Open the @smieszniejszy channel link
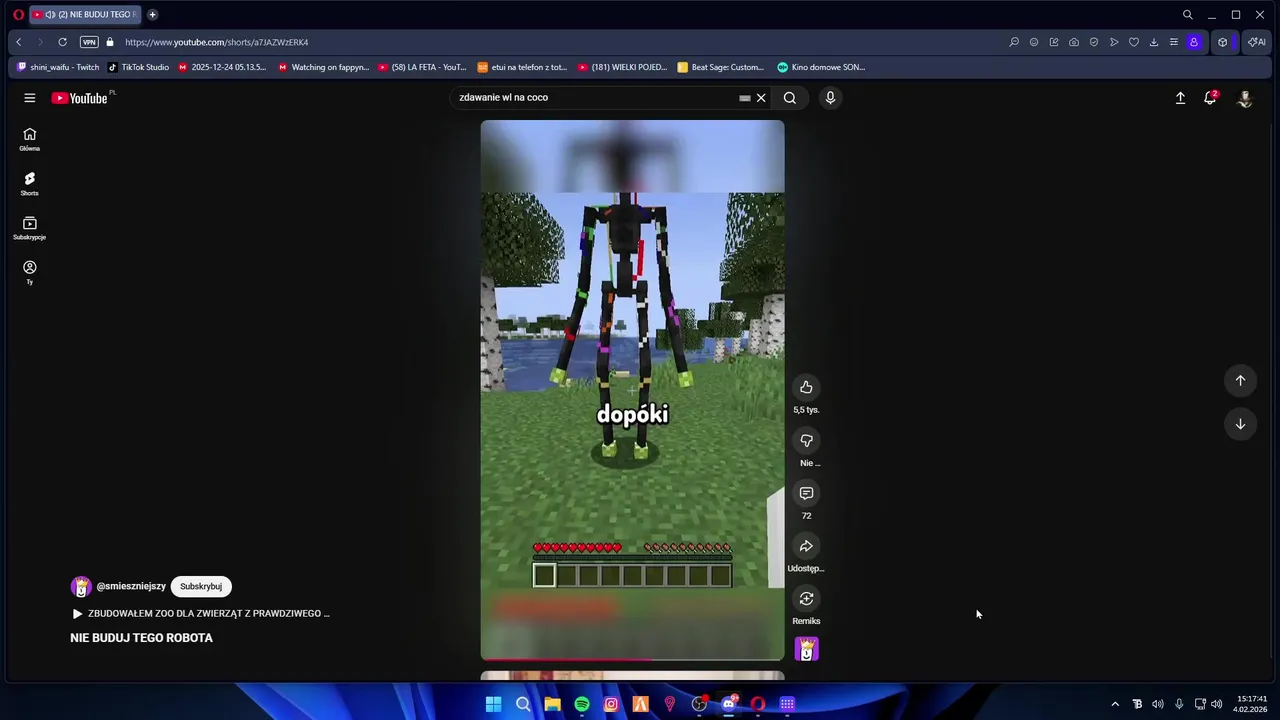1280x720 pixels. tap(131, 587)
